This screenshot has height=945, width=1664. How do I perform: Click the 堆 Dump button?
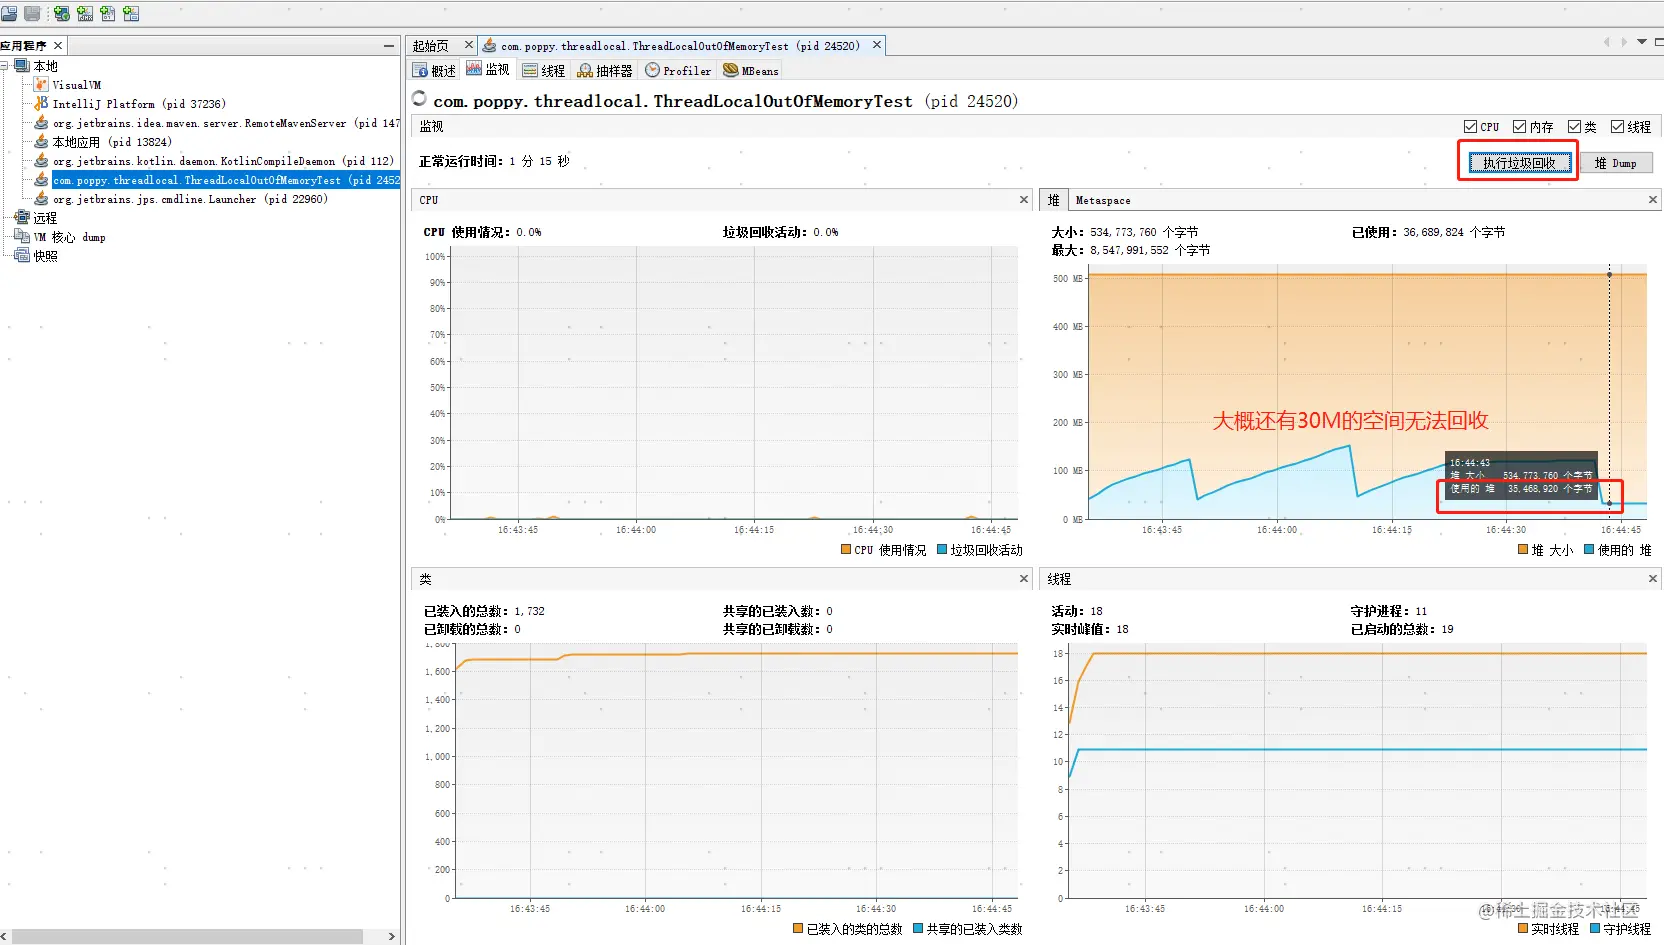click(1615, 163)
